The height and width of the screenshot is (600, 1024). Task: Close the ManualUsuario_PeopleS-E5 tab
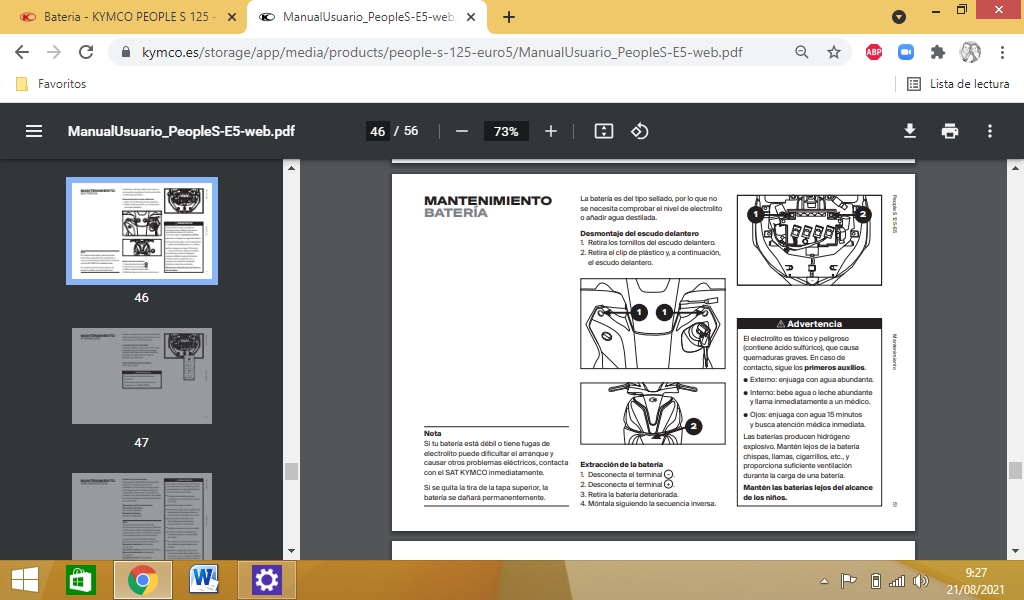pyautogui.click(x=471, y=18)
